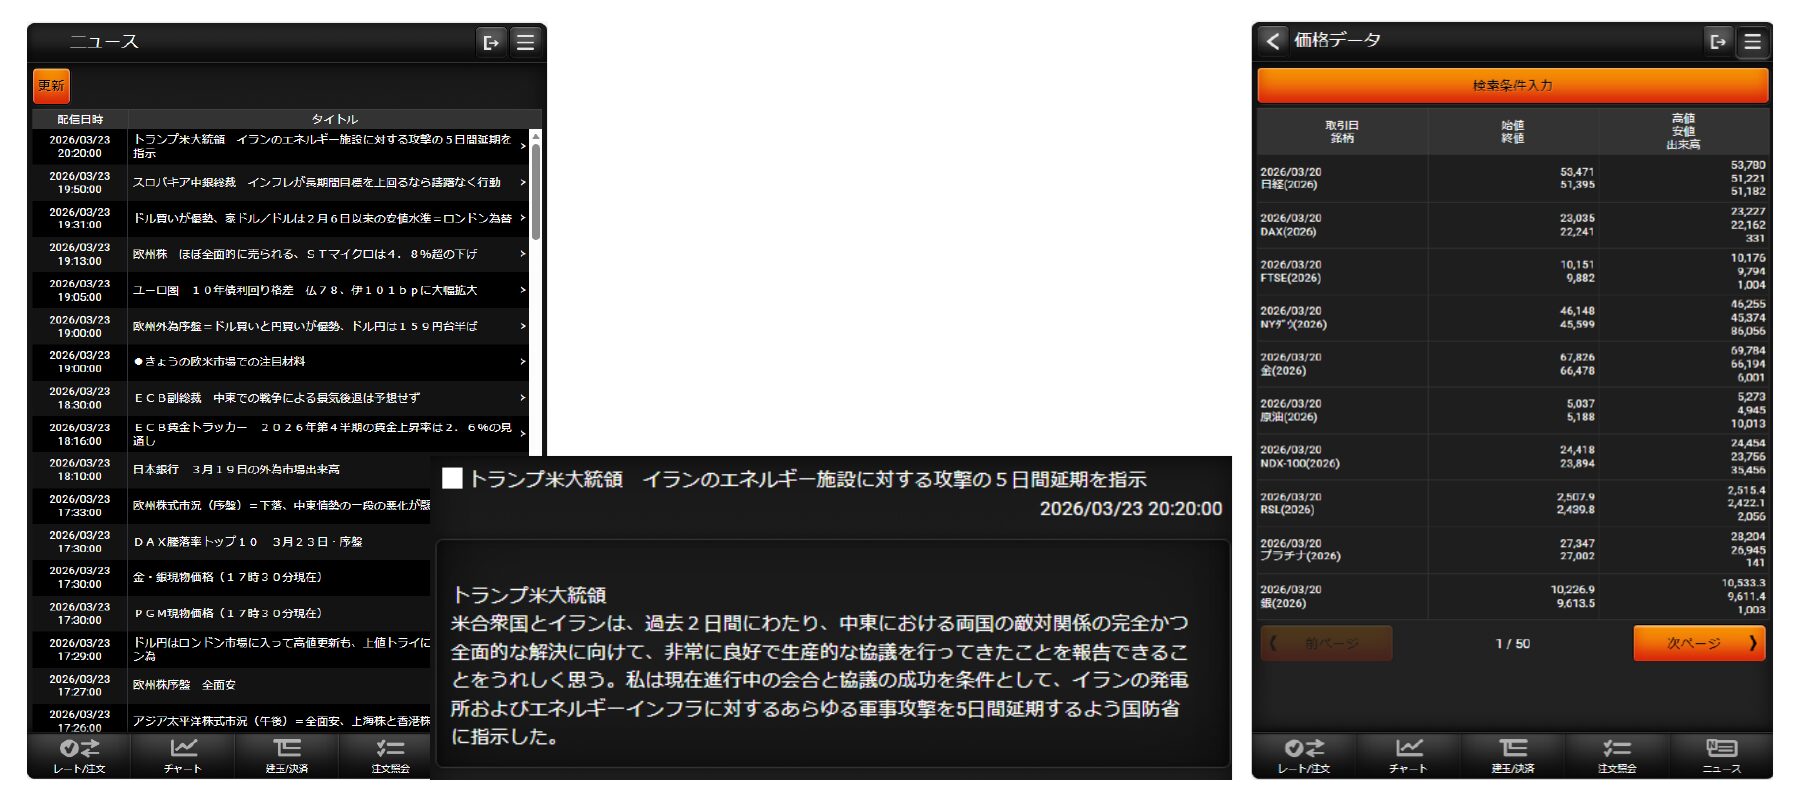
Task: Click the white square beside the article title
Action: 452,479
